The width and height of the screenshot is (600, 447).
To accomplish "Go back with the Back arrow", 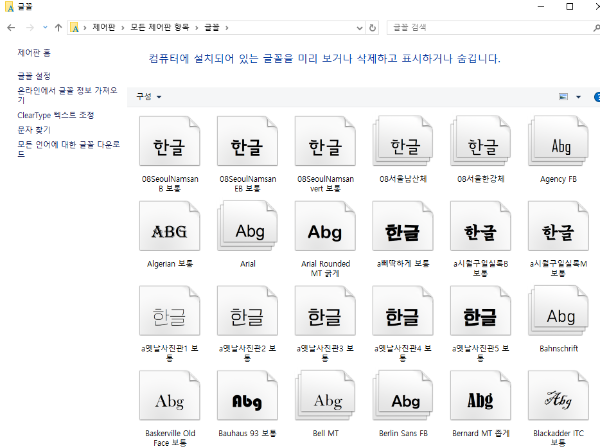I will tap(11, 28).
